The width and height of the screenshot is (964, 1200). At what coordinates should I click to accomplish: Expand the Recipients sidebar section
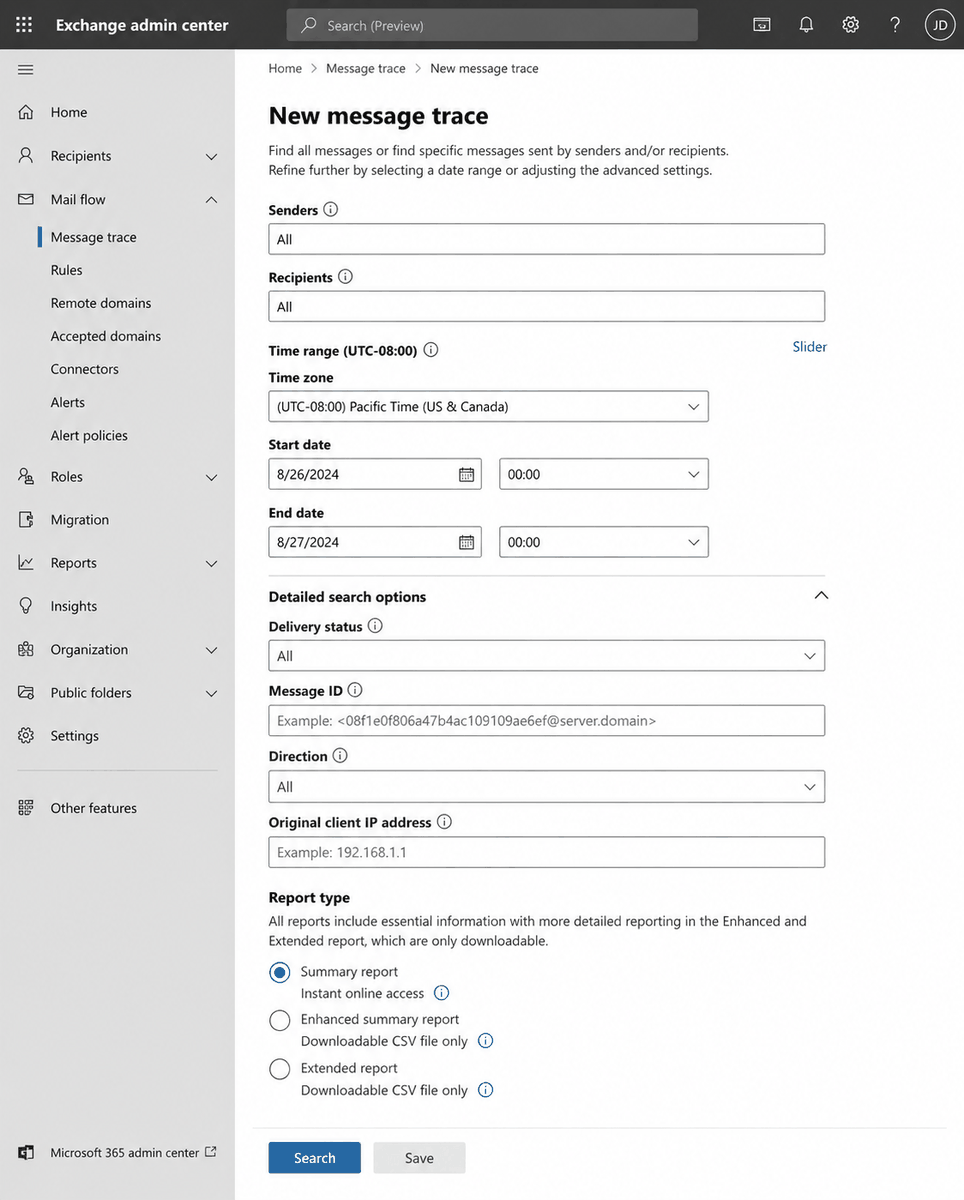pos(211,156)
